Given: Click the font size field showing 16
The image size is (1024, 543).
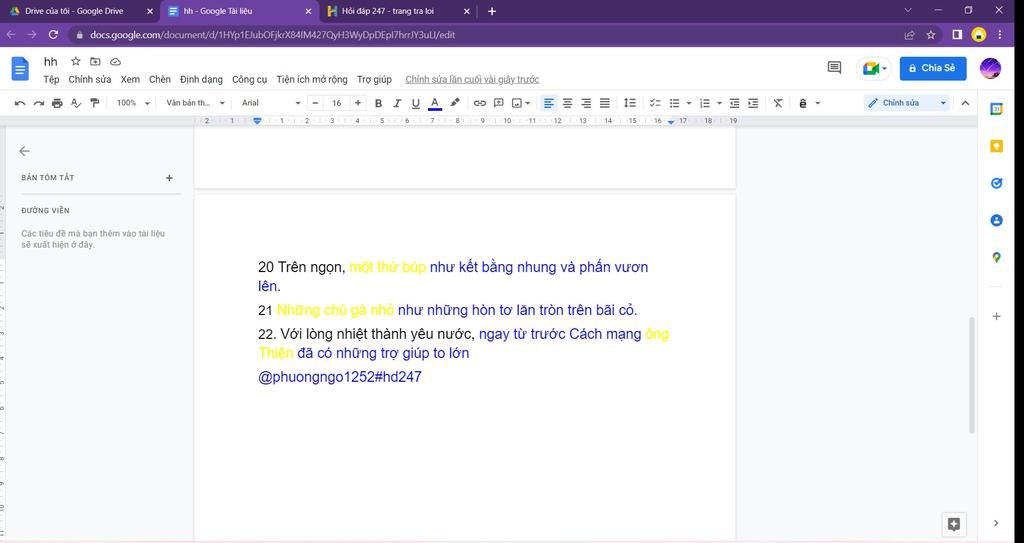Looking at the screenshot, I should pos(337,103).
